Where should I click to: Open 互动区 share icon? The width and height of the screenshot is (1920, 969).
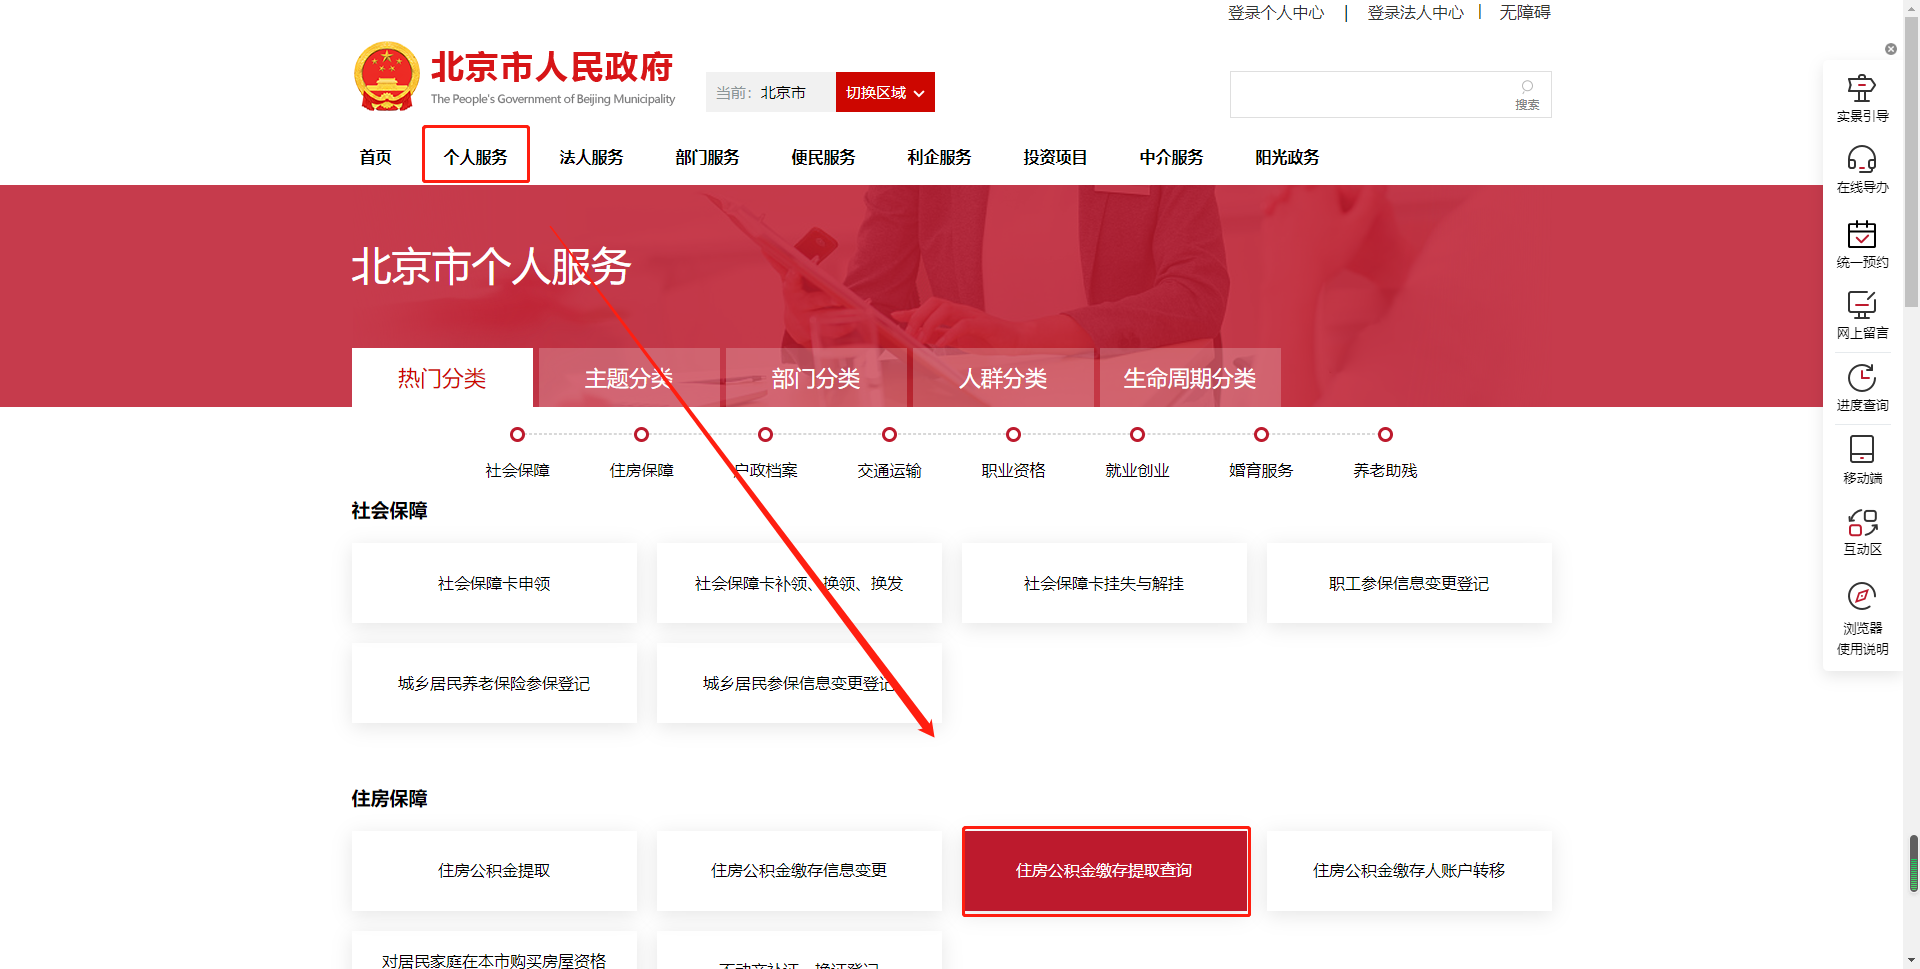pyautogui.click(x=1862, y=522)
